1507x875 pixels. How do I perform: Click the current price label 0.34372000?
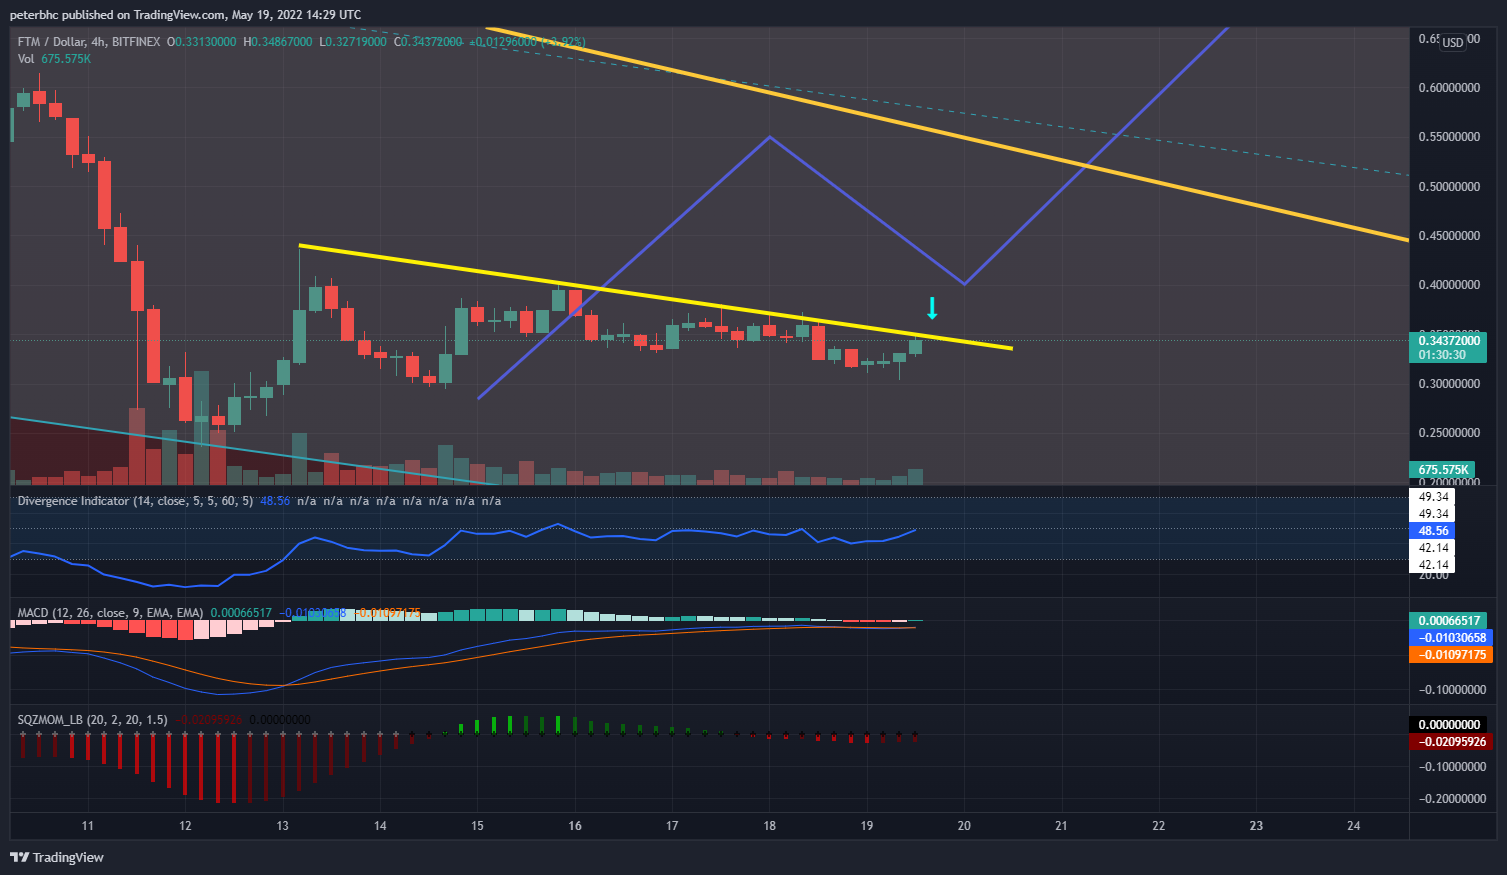(x=1449, y=341)
